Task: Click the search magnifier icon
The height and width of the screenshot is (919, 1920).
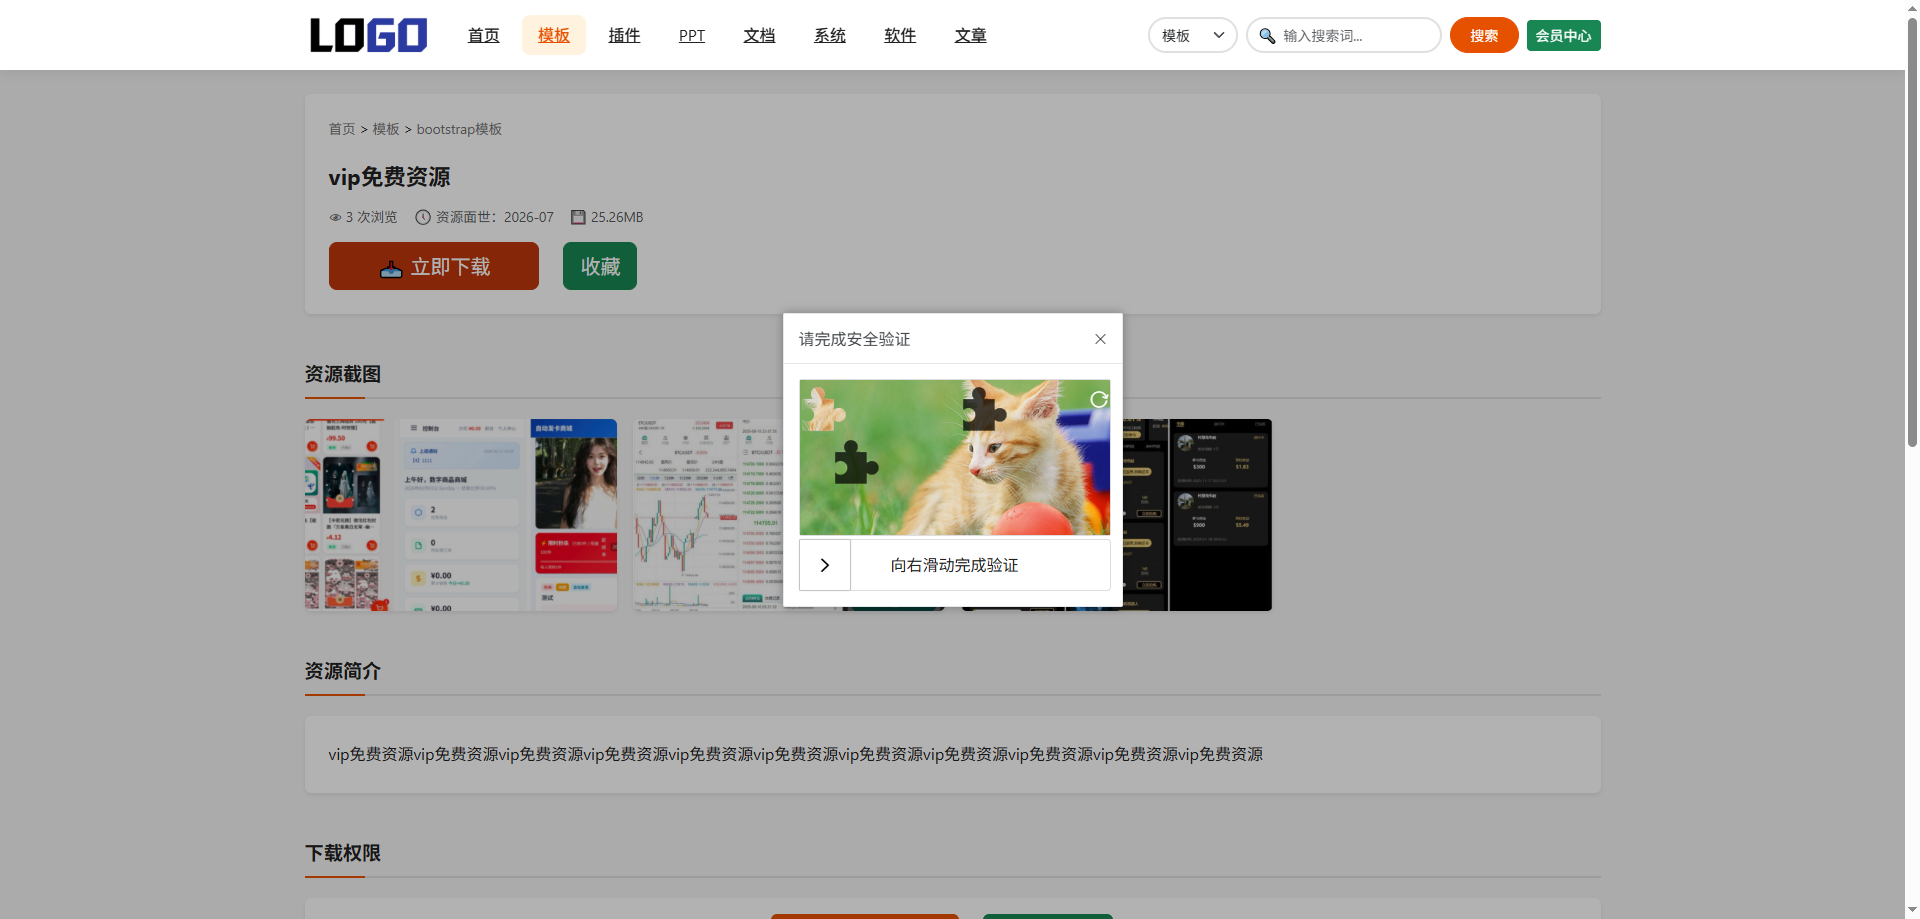Action: [x=1267, y=36]
